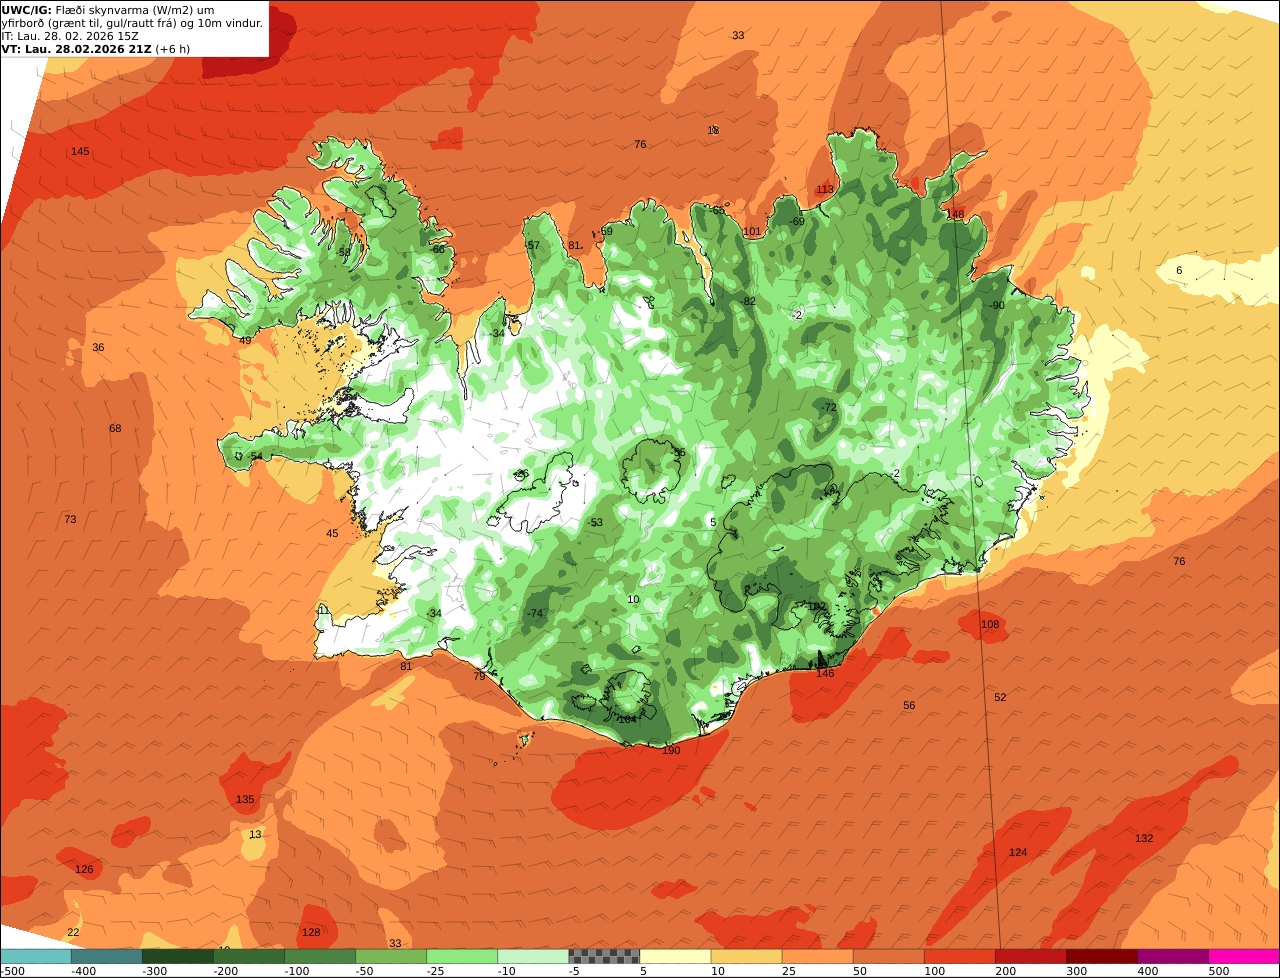Viewport: 1280px width, 978px height.
Task: Click the 100 to 200 red-orange swatch
Action: pos(959,956)
